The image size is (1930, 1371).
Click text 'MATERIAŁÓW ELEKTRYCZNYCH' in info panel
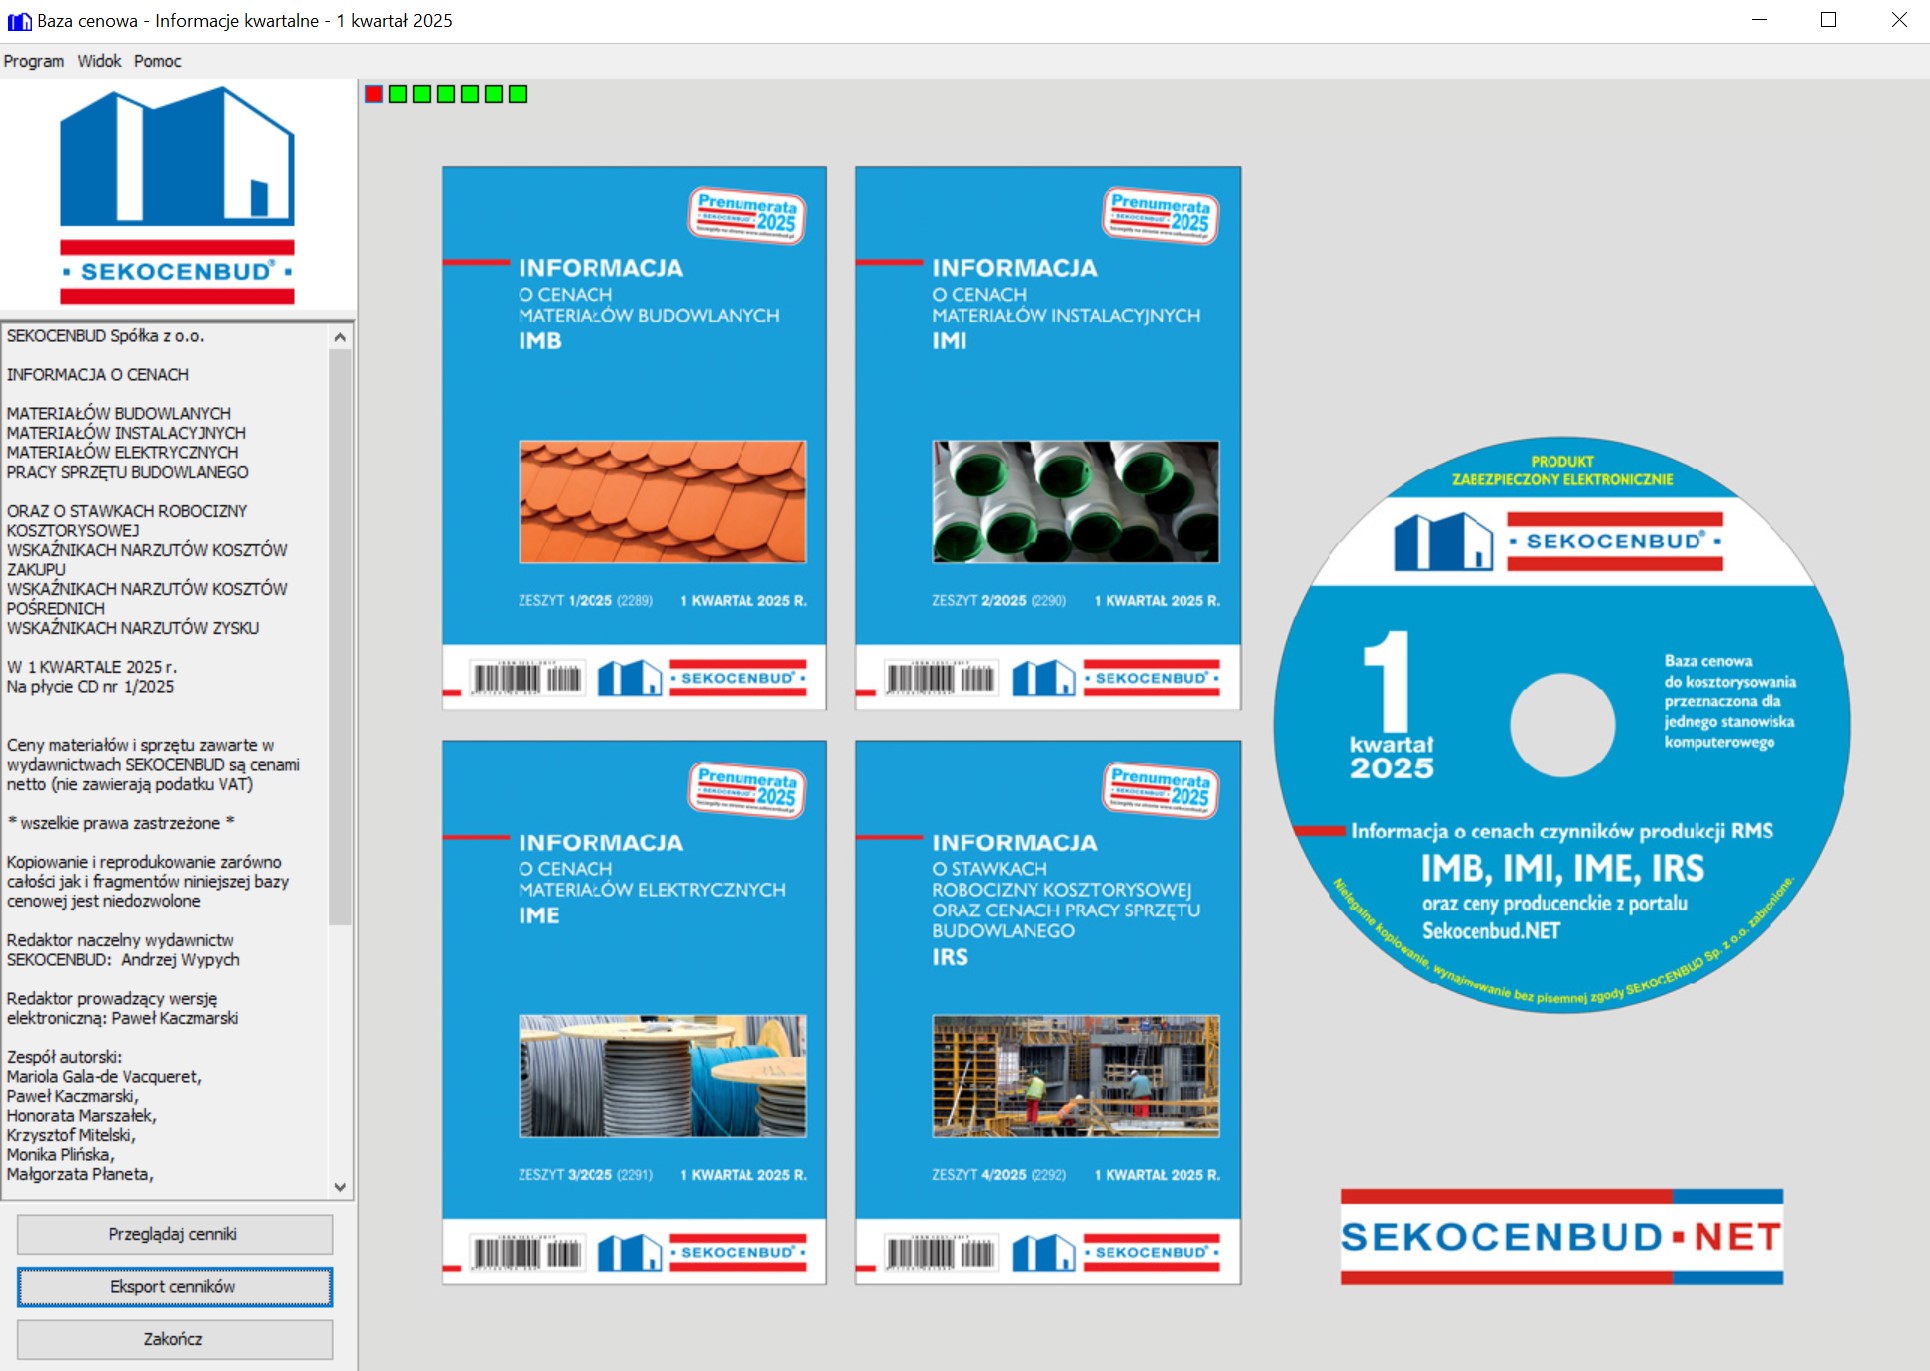pos(123,453)
